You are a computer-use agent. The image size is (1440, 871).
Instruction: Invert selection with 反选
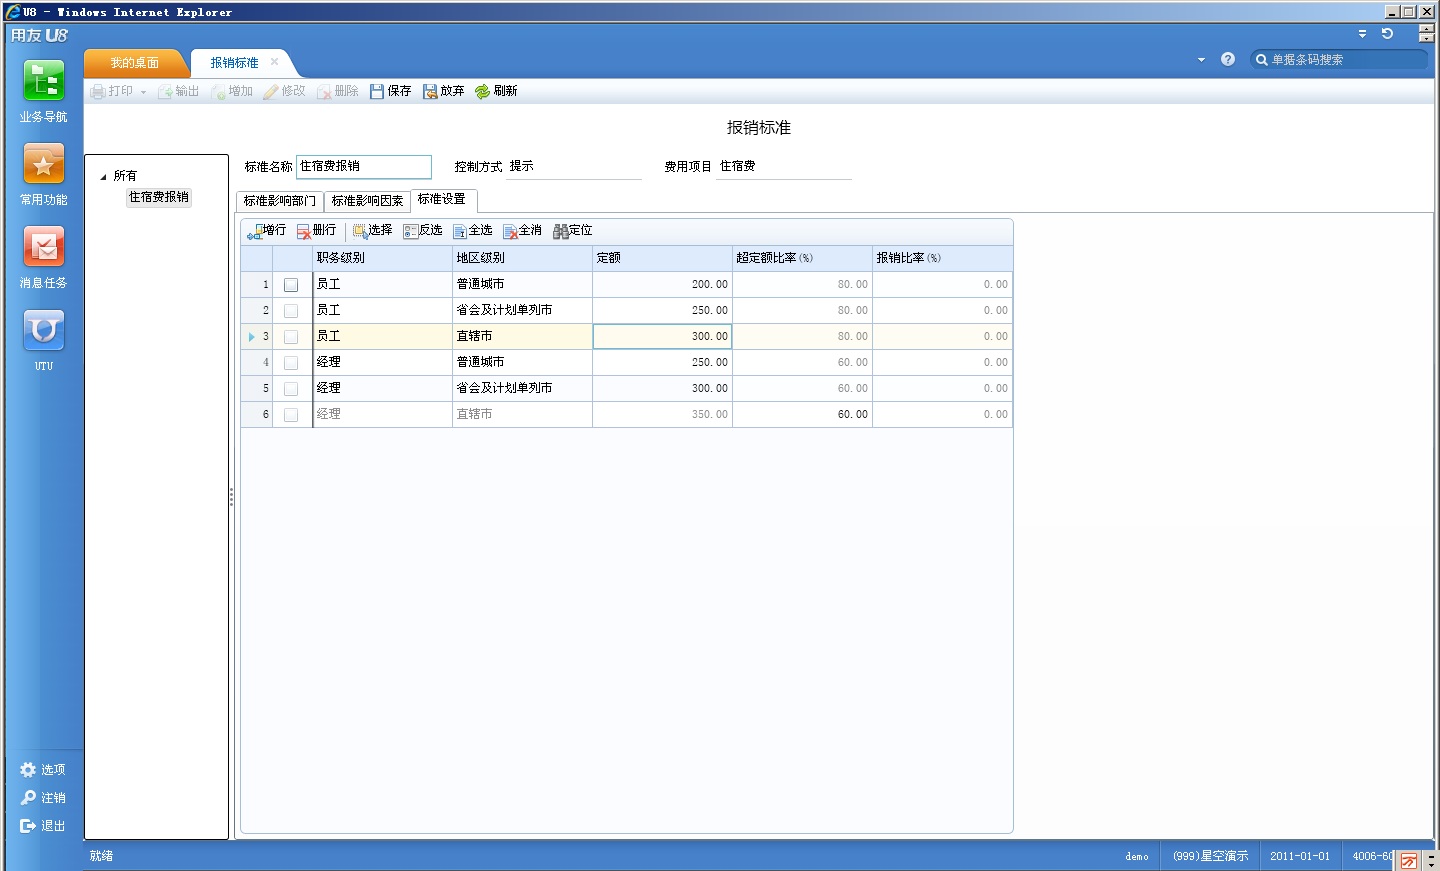[x=423, y=231]
